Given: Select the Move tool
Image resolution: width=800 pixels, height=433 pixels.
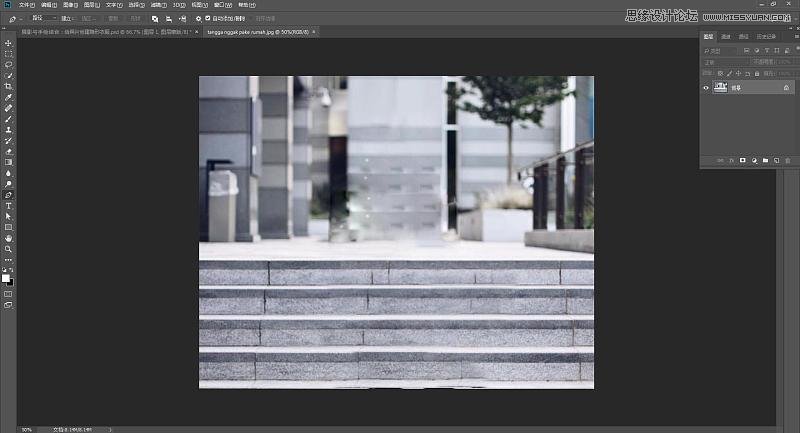Looking at the screenshot, I should (8, 43).
